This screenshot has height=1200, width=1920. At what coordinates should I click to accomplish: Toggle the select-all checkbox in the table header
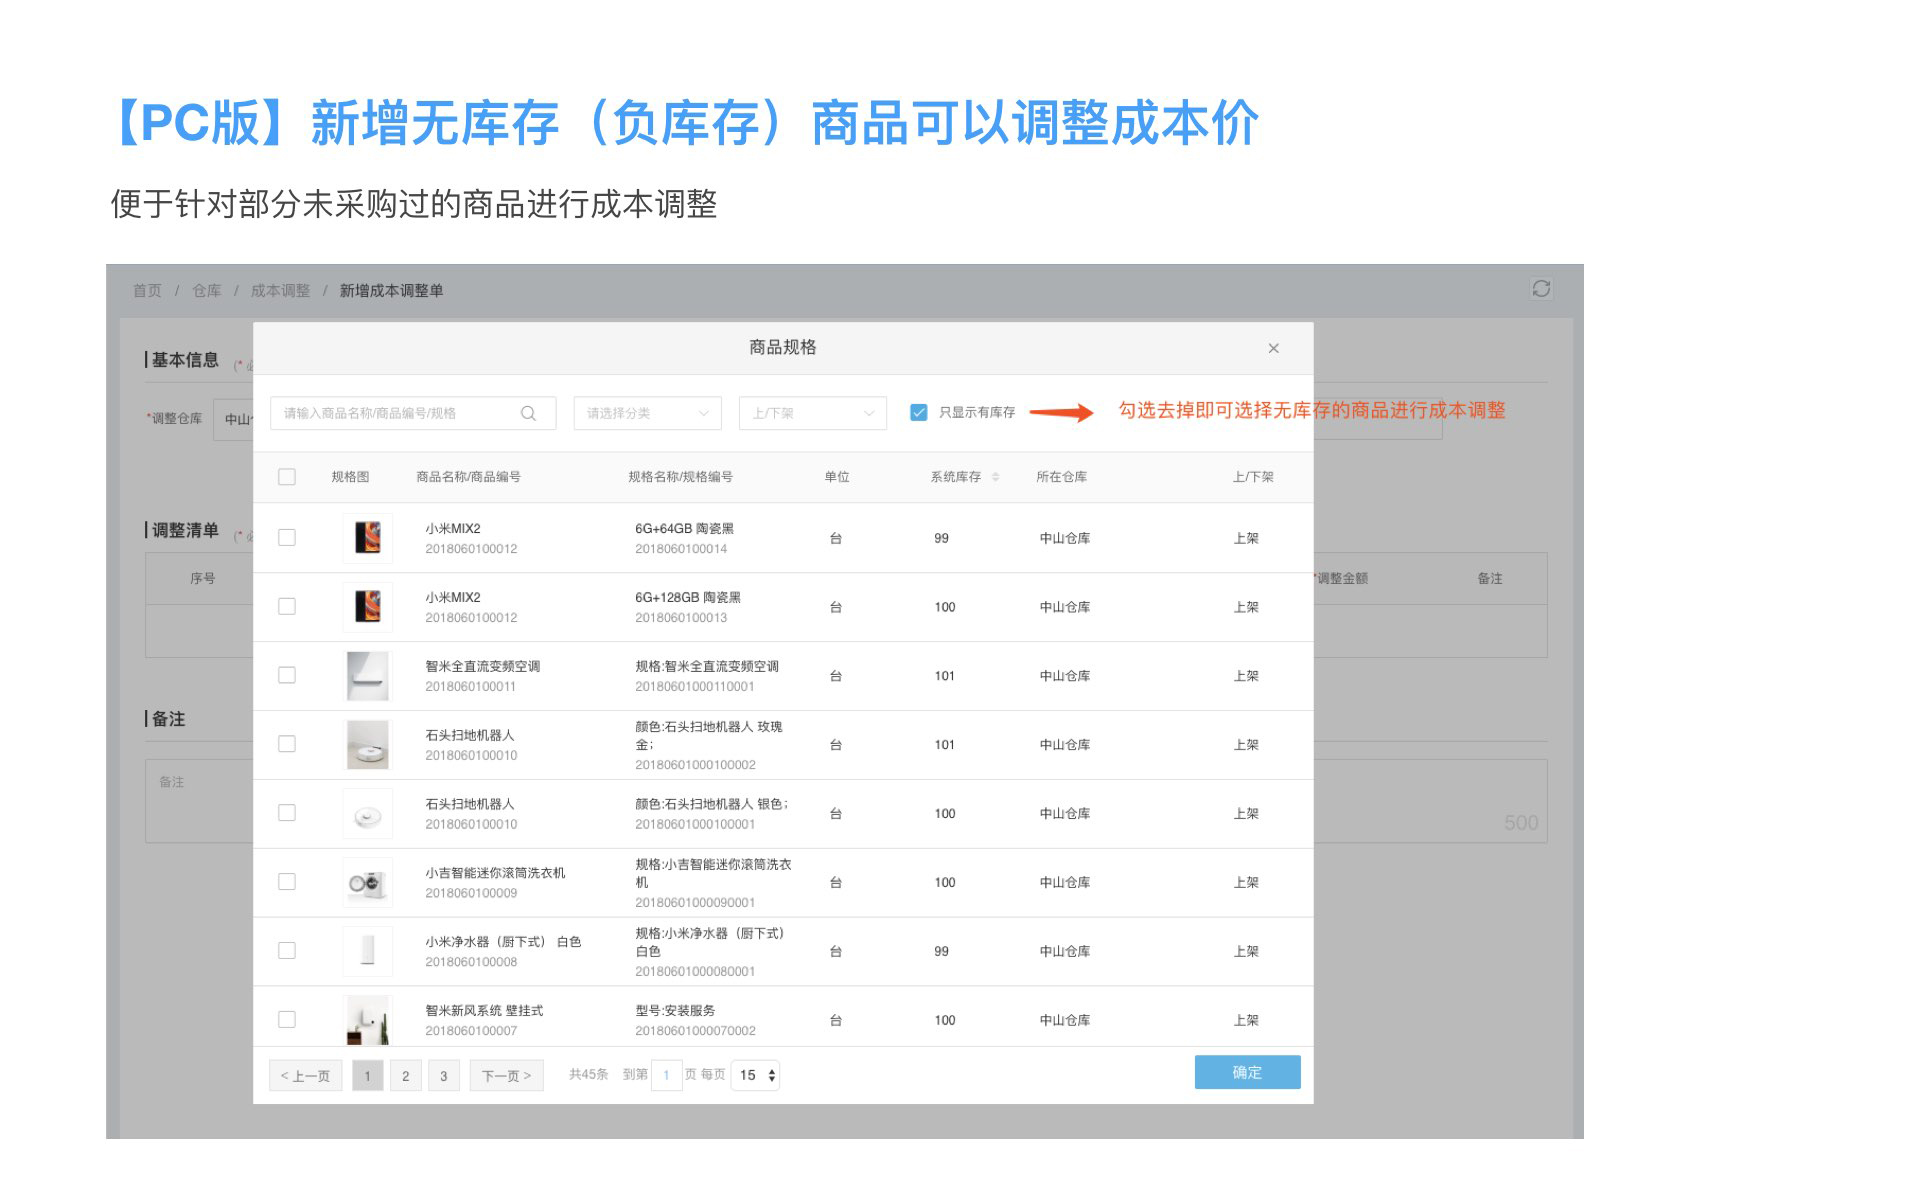tap(287, 477)
